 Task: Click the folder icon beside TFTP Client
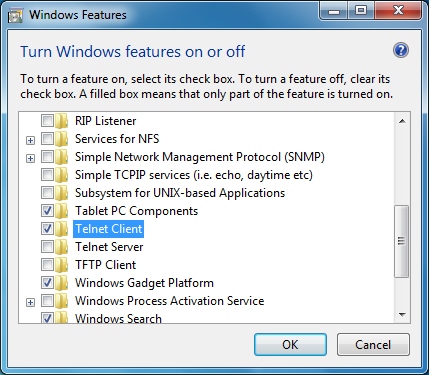pyautogui.click(x=62, y=265)
